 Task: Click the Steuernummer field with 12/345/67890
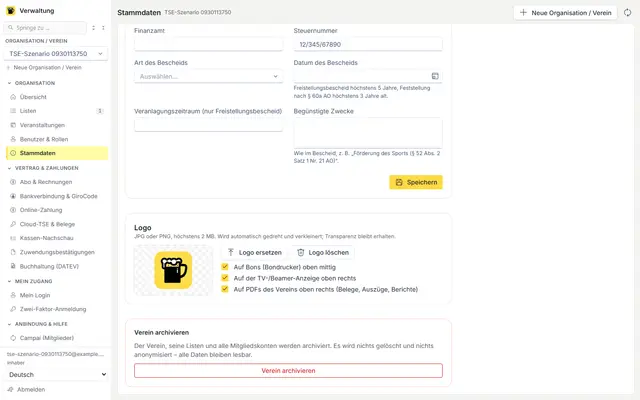[x=368, y=44]
